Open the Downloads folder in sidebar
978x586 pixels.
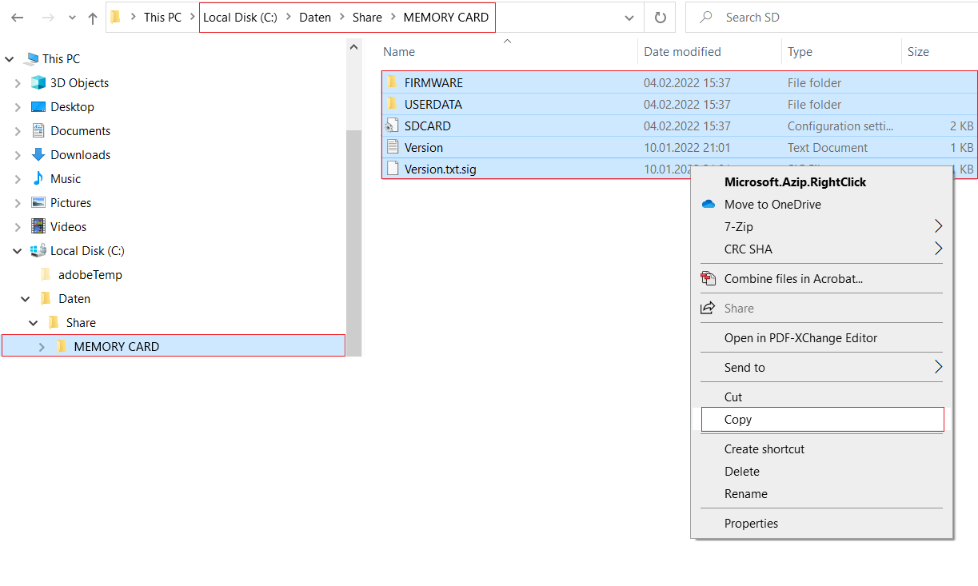[80, 155]
